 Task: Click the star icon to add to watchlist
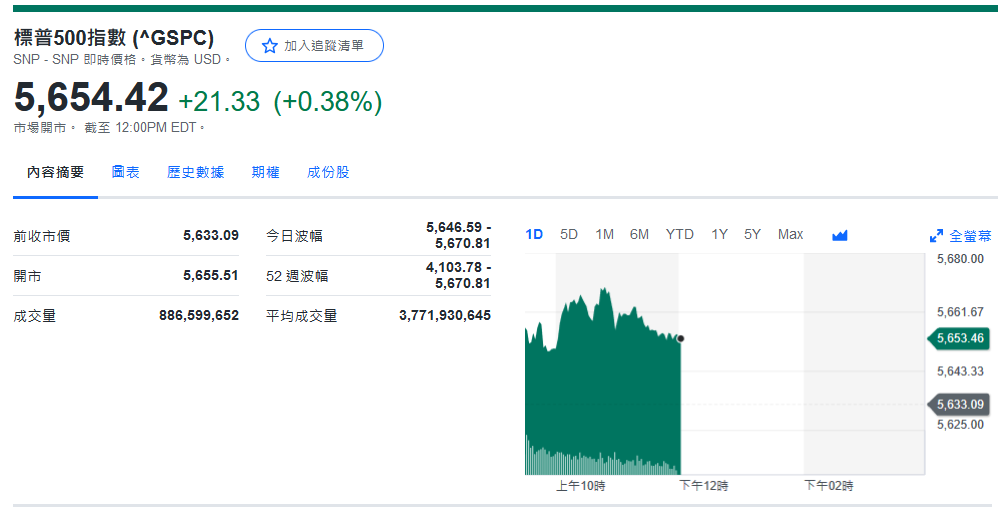pyautogui.click(x=269, y=46)
